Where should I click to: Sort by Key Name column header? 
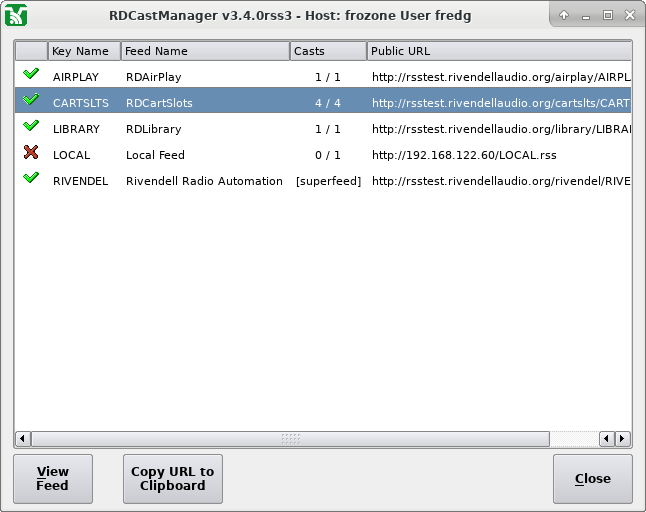click(84, 51)
